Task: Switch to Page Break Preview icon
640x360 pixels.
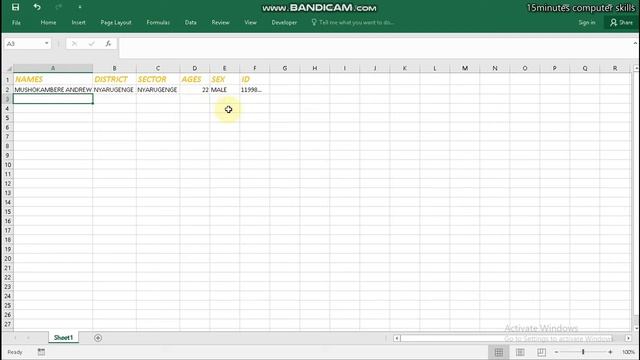Action: [541, 352]
